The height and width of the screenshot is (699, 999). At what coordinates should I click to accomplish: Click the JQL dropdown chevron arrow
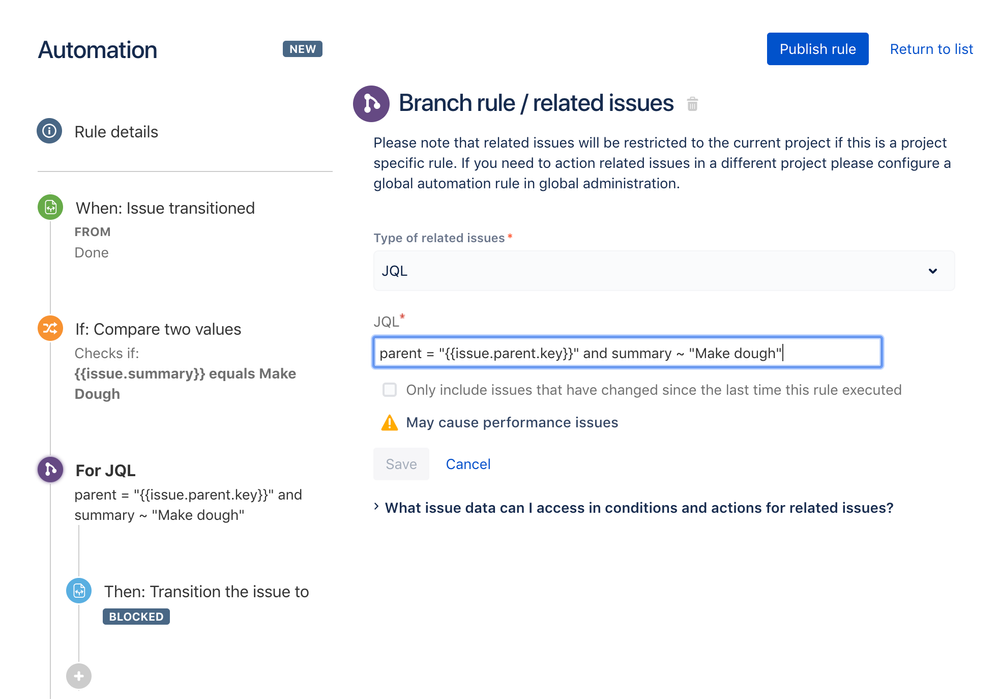click(x=933, y=271)
